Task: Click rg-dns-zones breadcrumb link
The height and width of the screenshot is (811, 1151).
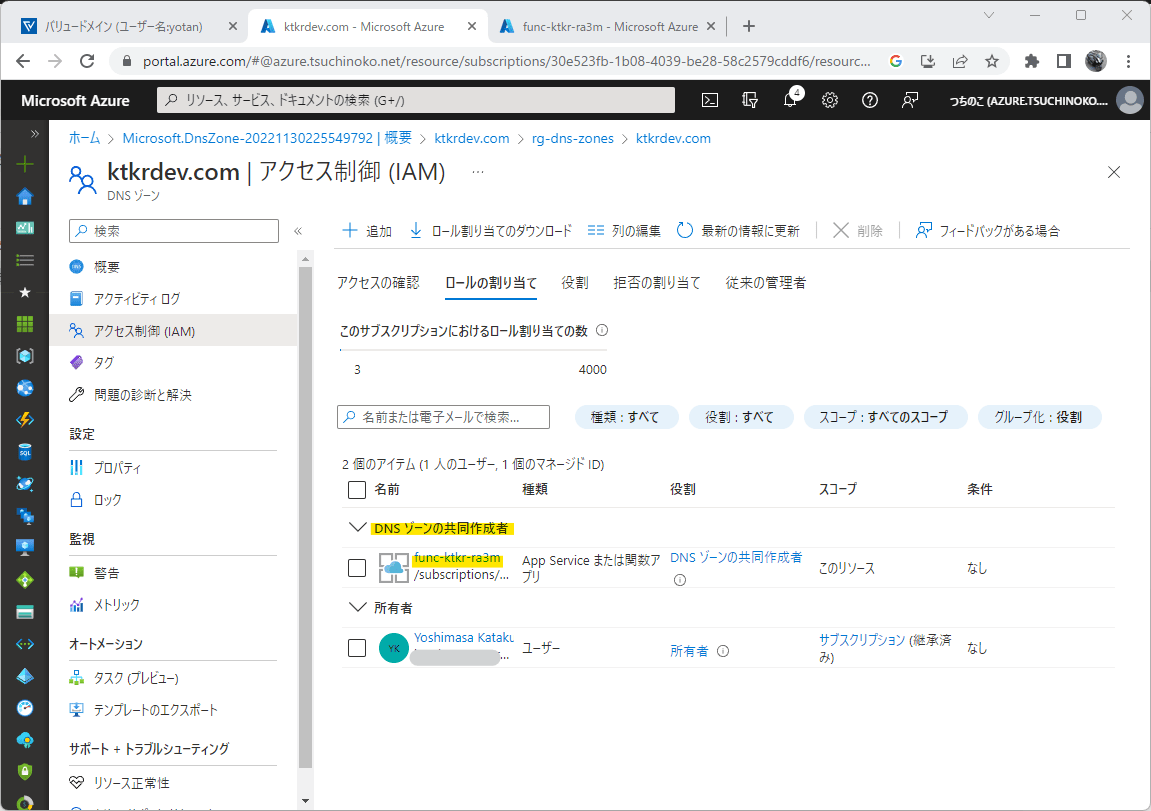Action: coord(573,138)
